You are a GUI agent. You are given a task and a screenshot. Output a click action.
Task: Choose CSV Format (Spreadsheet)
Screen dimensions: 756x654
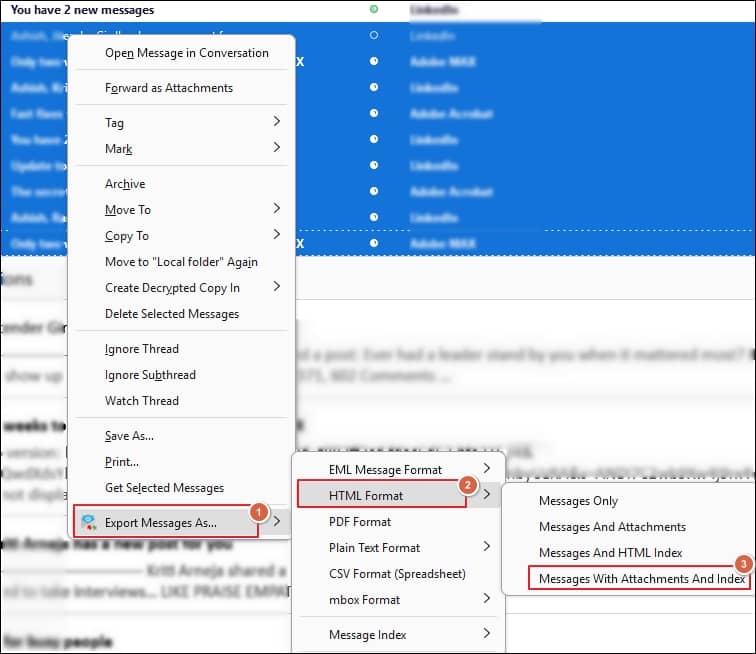tap(397, 574)
